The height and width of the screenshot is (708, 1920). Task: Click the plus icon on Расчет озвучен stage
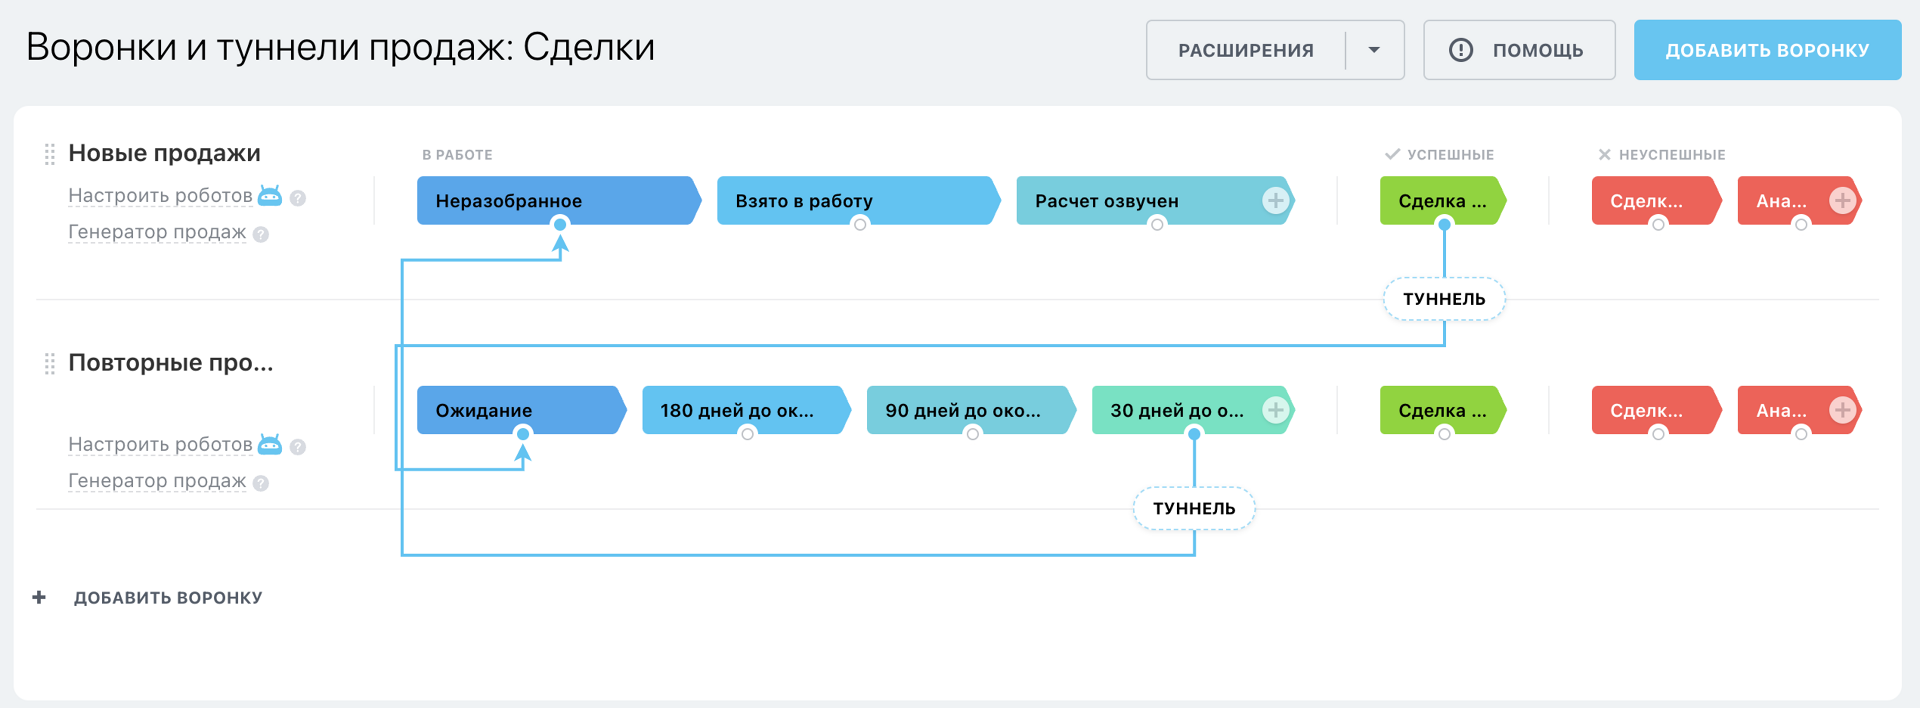1275,200
